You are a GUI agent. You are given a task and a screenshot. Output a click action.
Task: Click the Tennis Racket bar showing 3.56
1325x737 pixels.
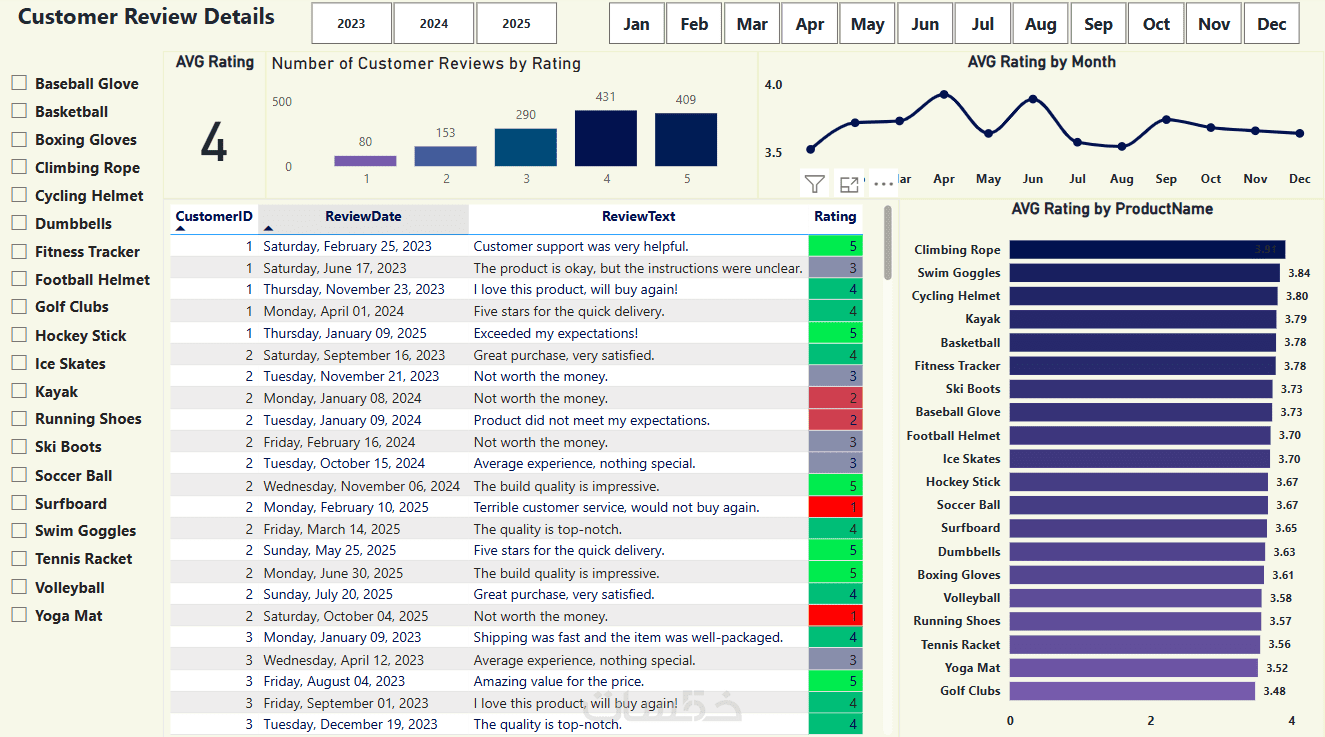click(1135, 644)
